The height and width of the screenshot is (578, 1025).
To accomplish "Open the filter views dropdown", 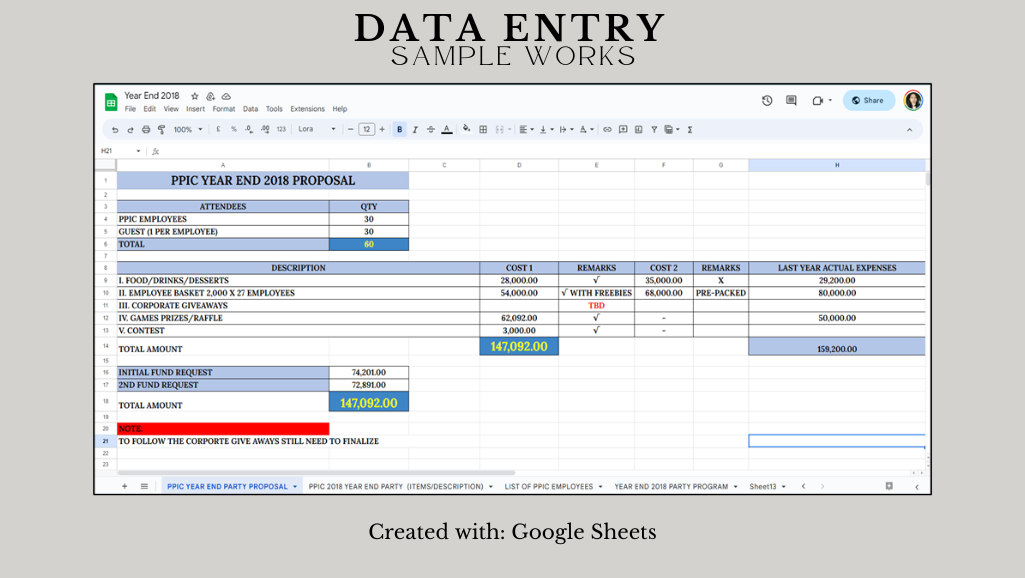I will point(671,129).
